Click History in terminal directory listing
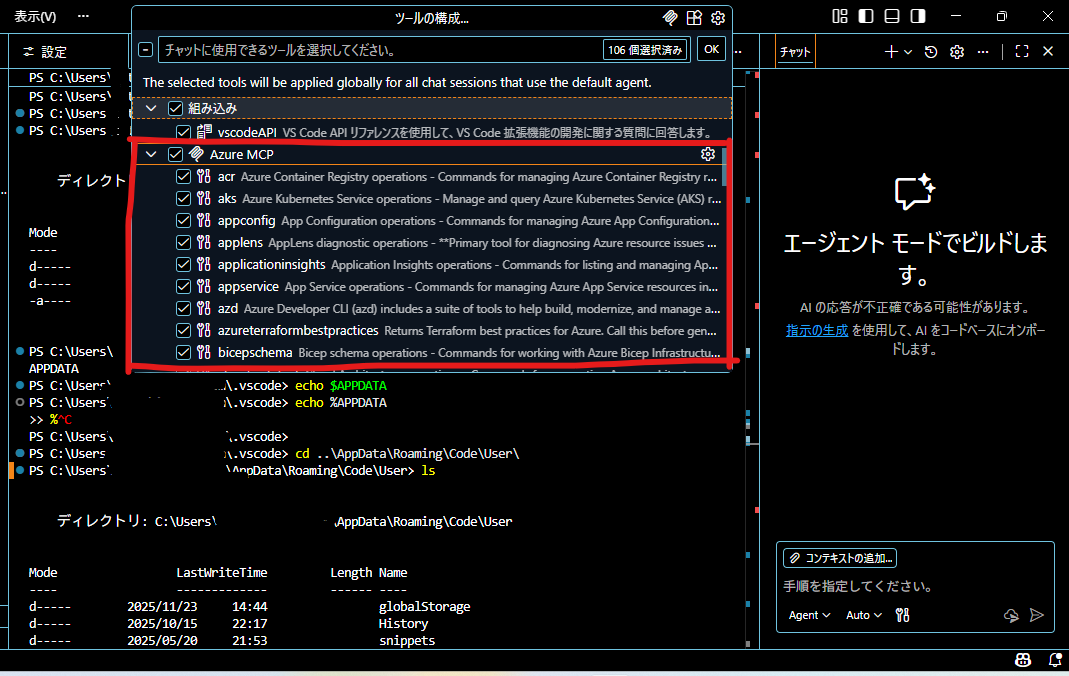 point(404,624)
